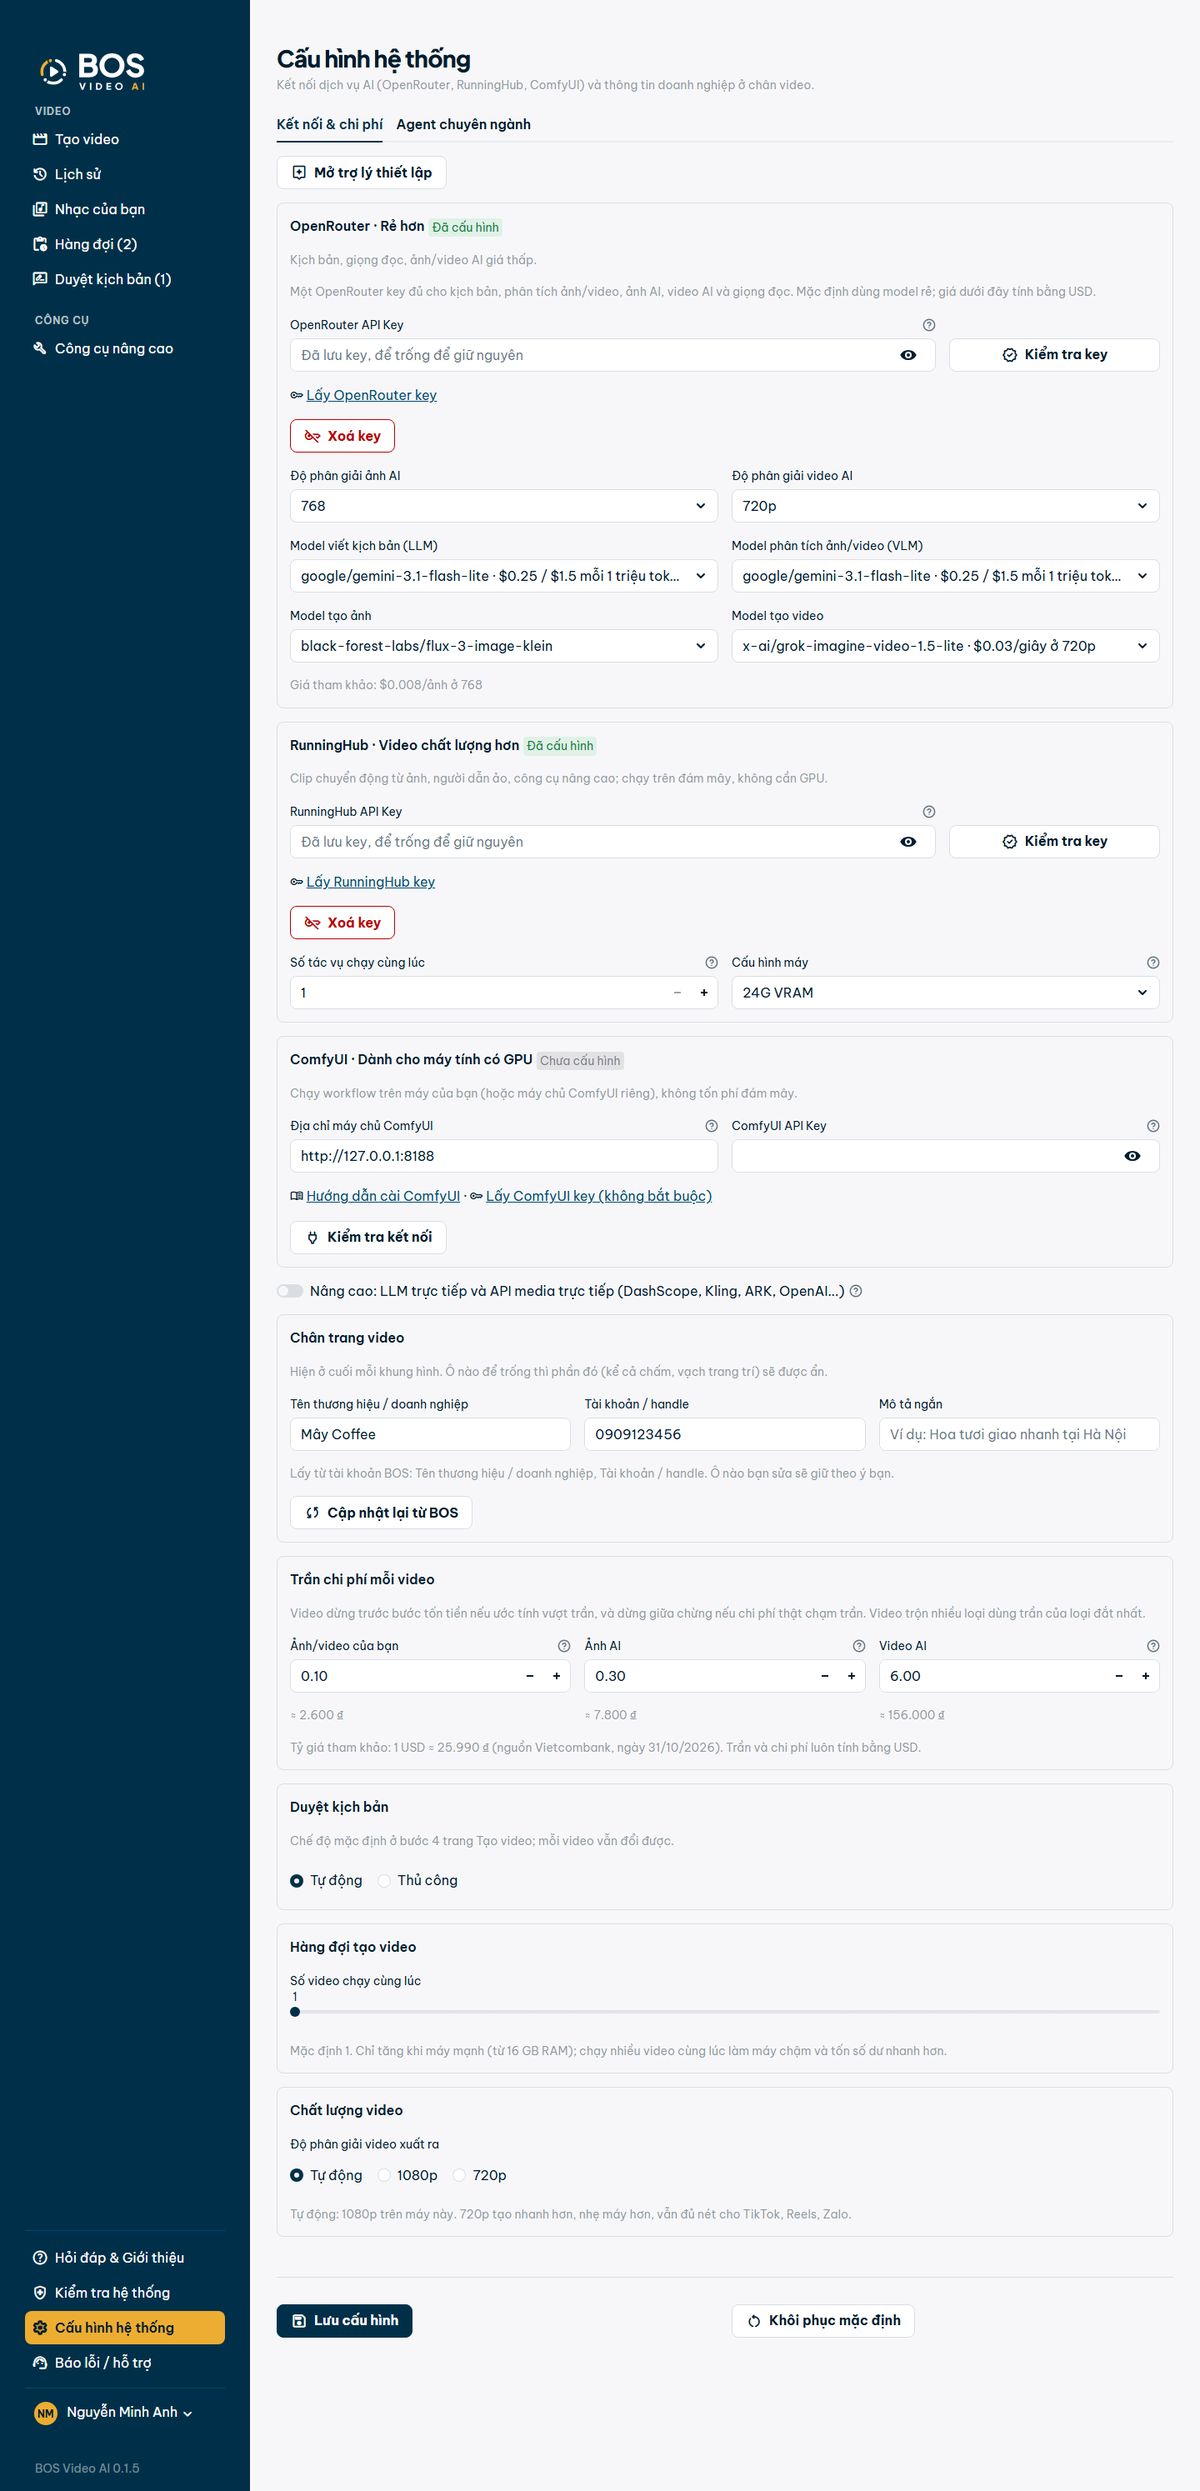
Task: Decrease Ảnh/video của bạn limit with minus
Action: point(530,1676)
